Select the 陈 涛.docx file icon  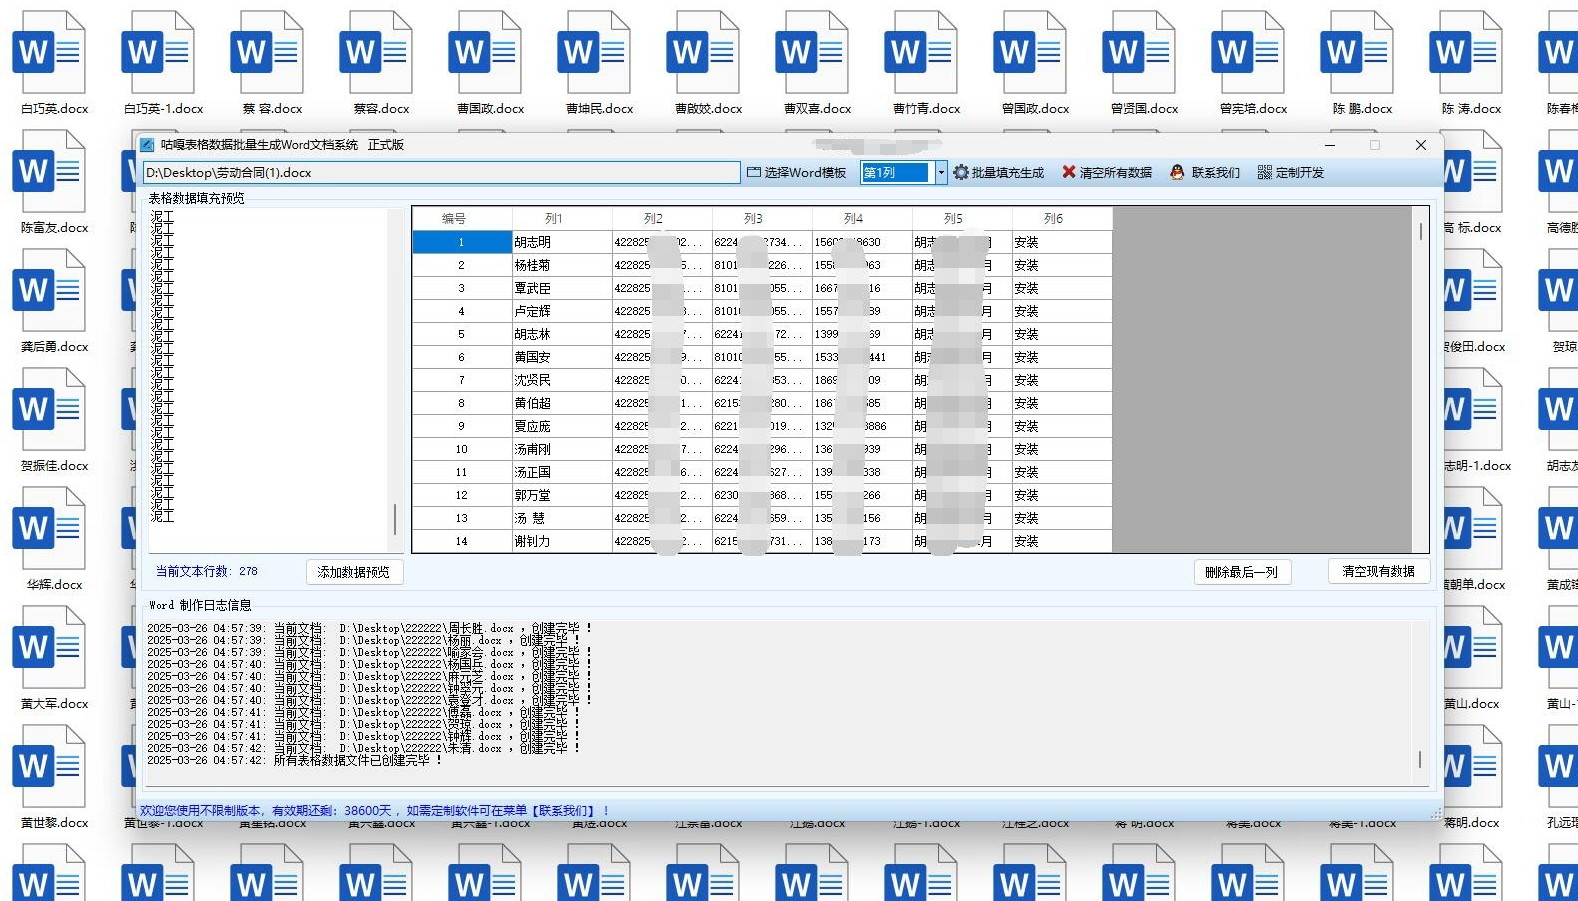pos(1466,52)
